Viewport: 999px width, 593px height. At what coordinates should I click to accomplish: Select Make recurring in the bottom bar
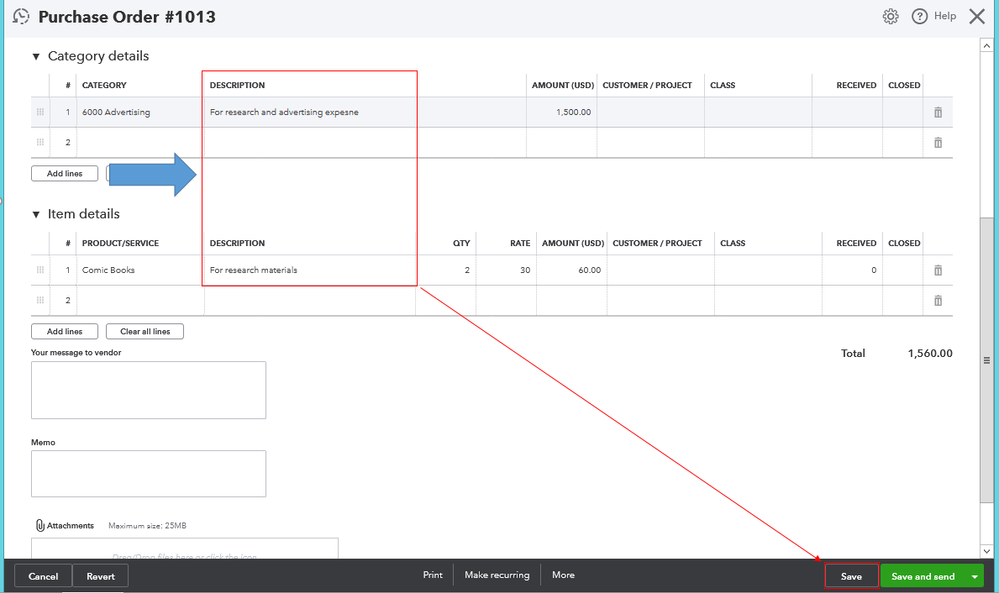(497, 575)
